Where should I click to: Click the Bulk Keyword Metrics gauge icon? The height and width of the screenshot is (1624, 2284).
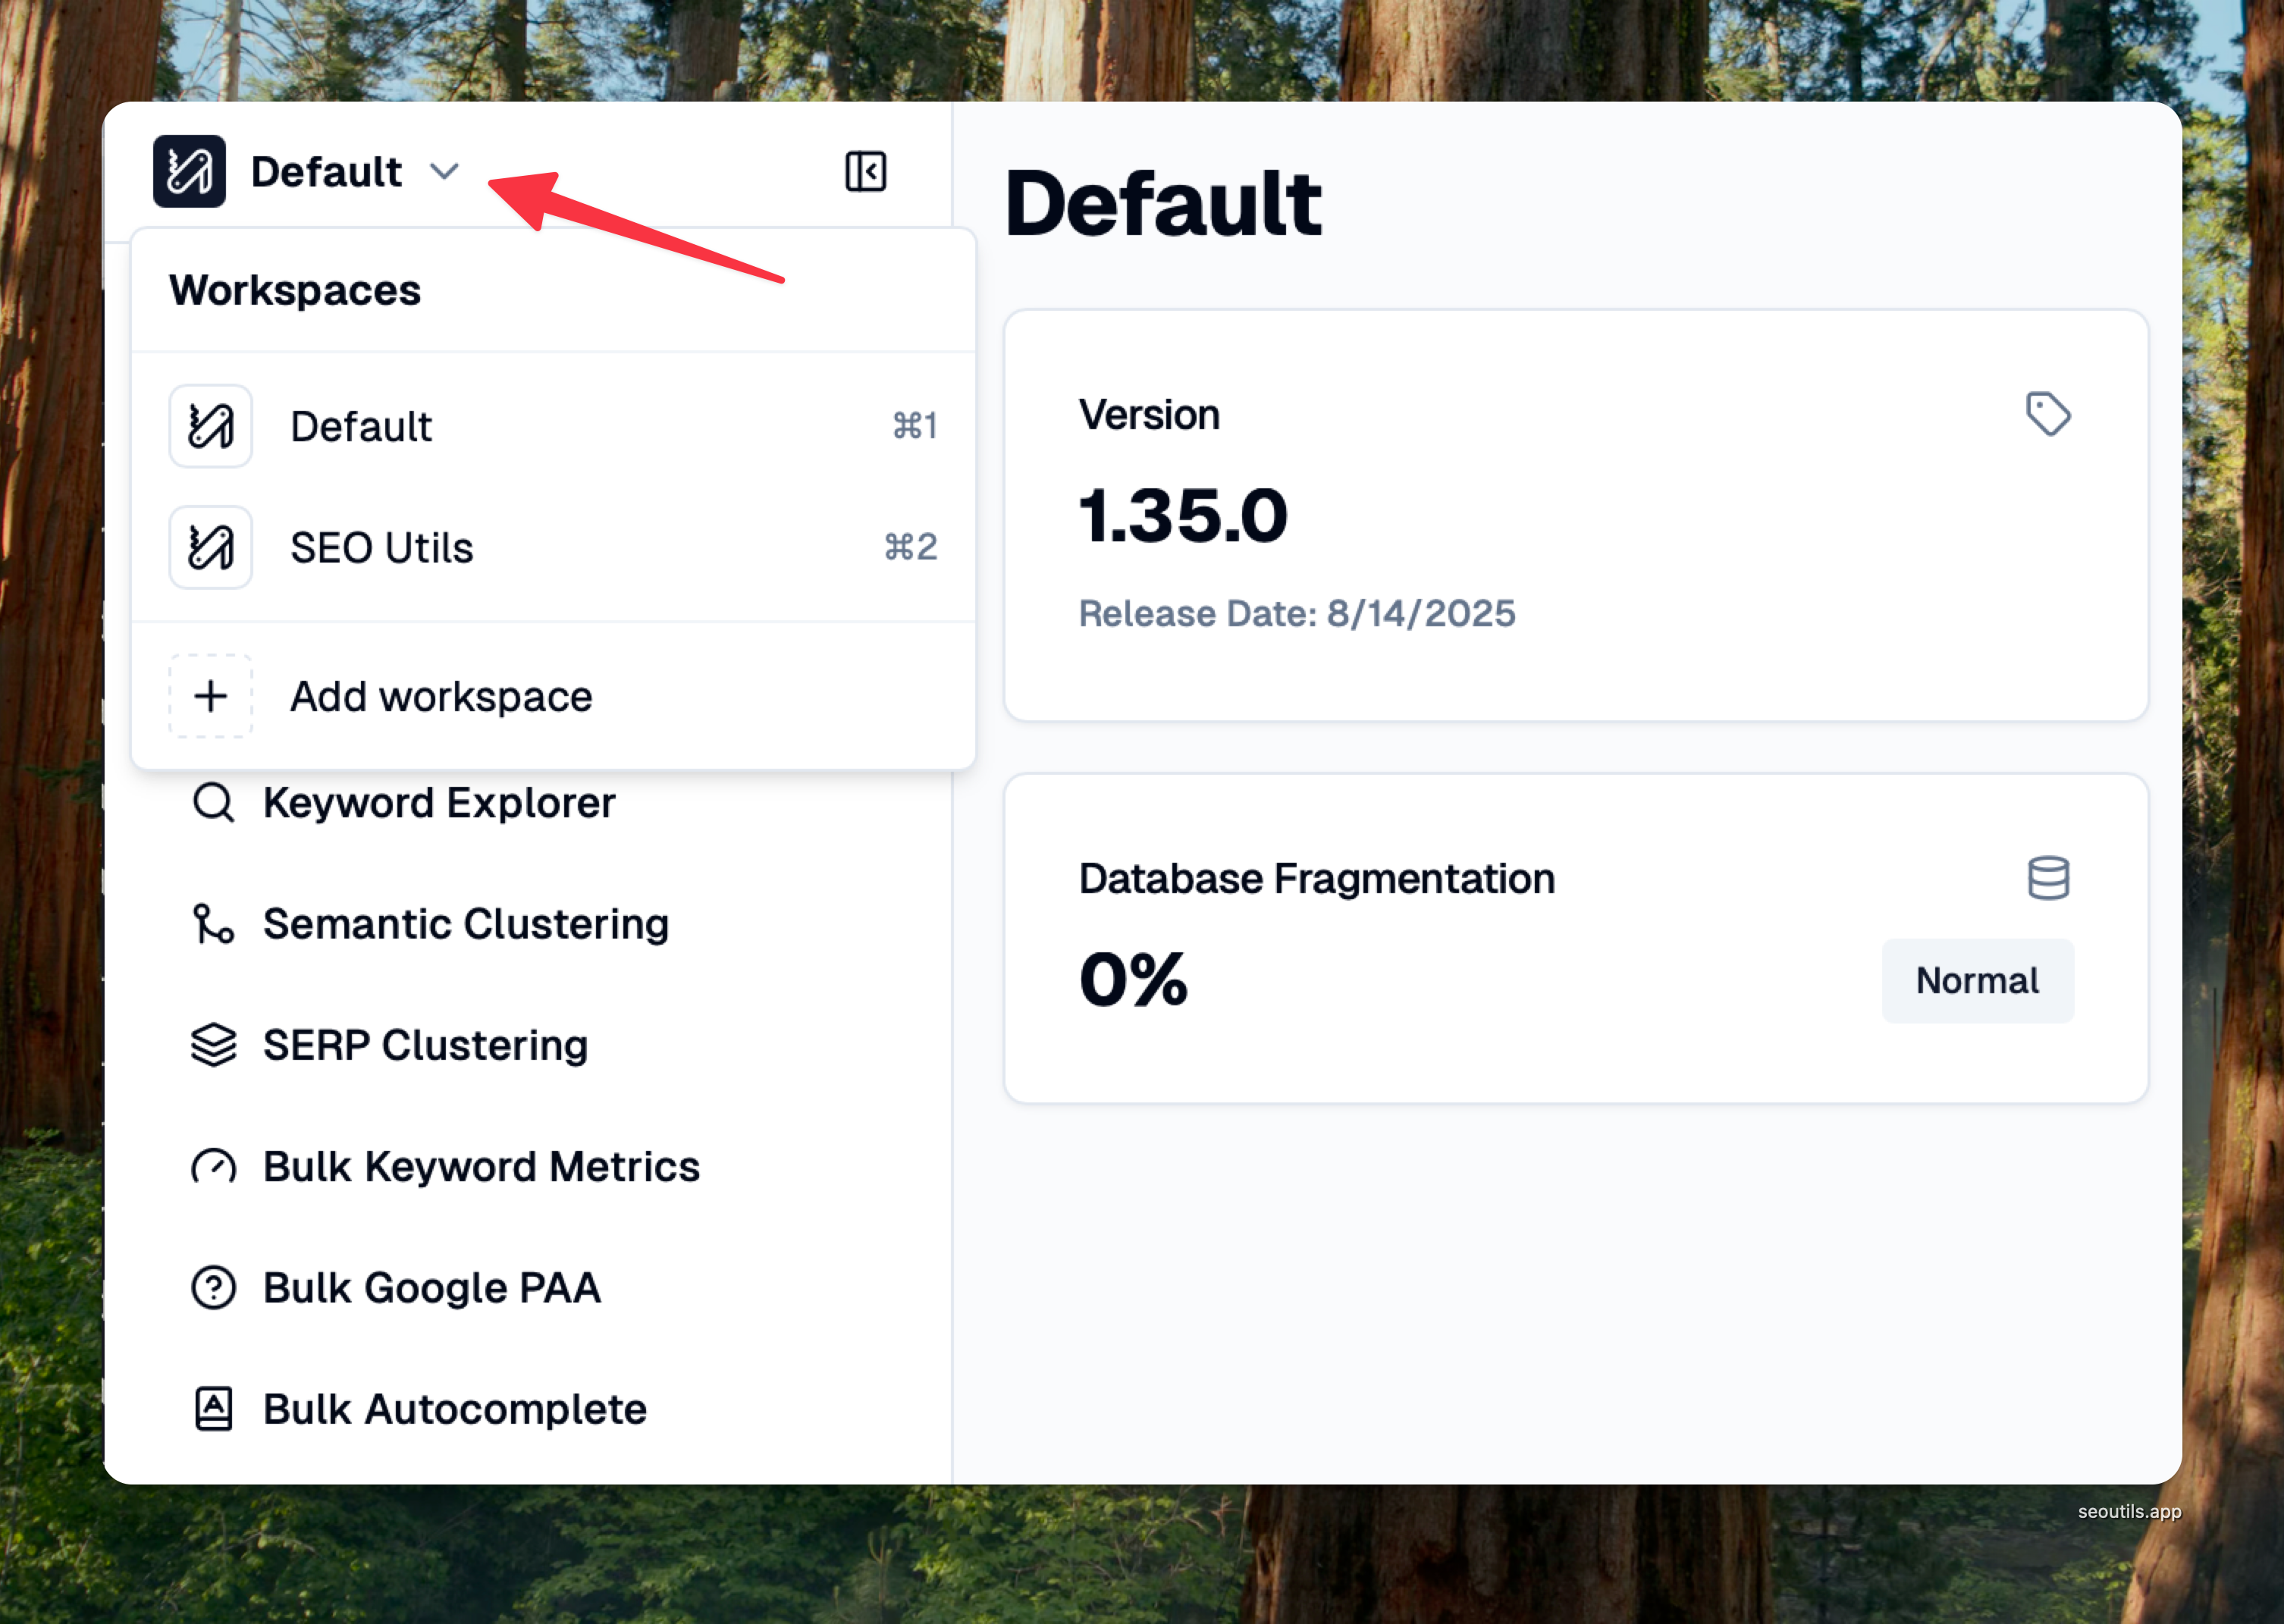tap(213, 1167)
